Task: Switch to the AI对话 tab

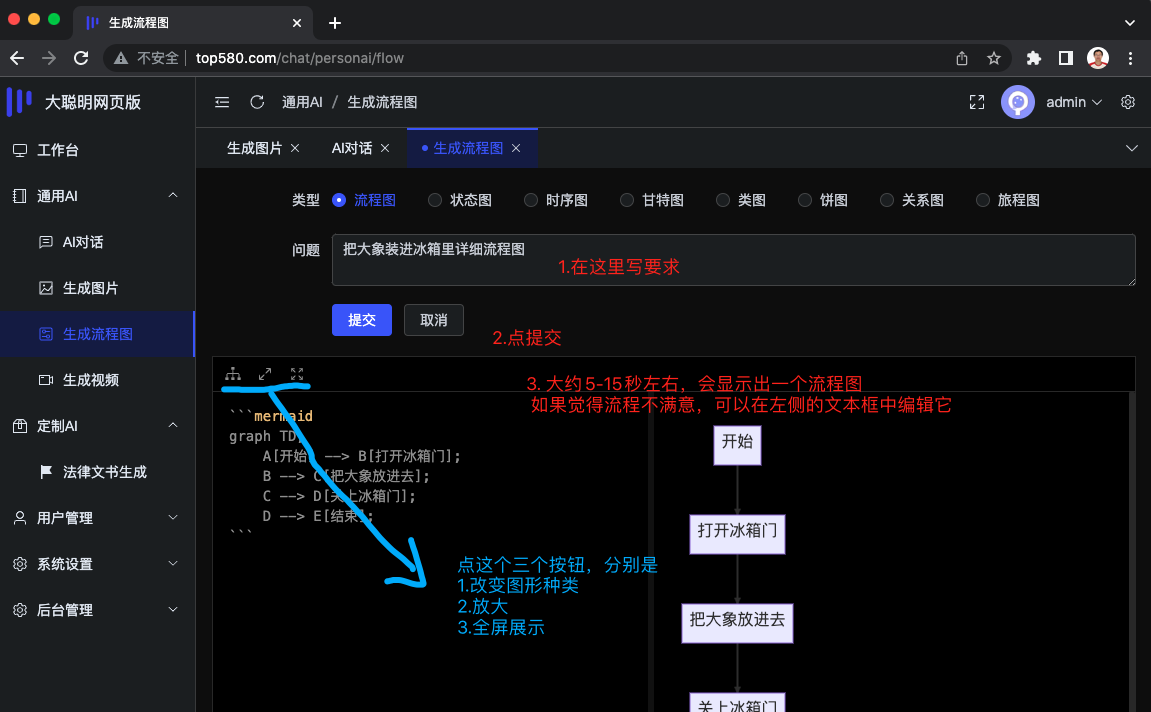Action: [x=352, y=147]
